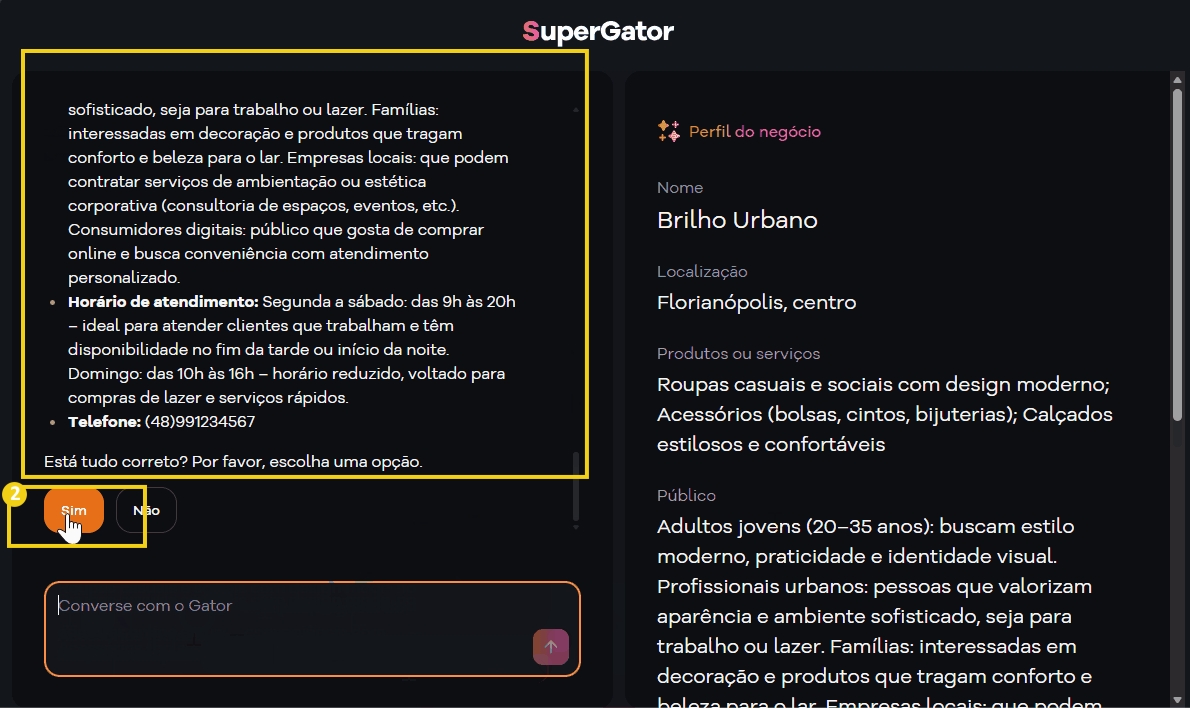
Task: Click the send arrow icon
Action: pos(551,647)
